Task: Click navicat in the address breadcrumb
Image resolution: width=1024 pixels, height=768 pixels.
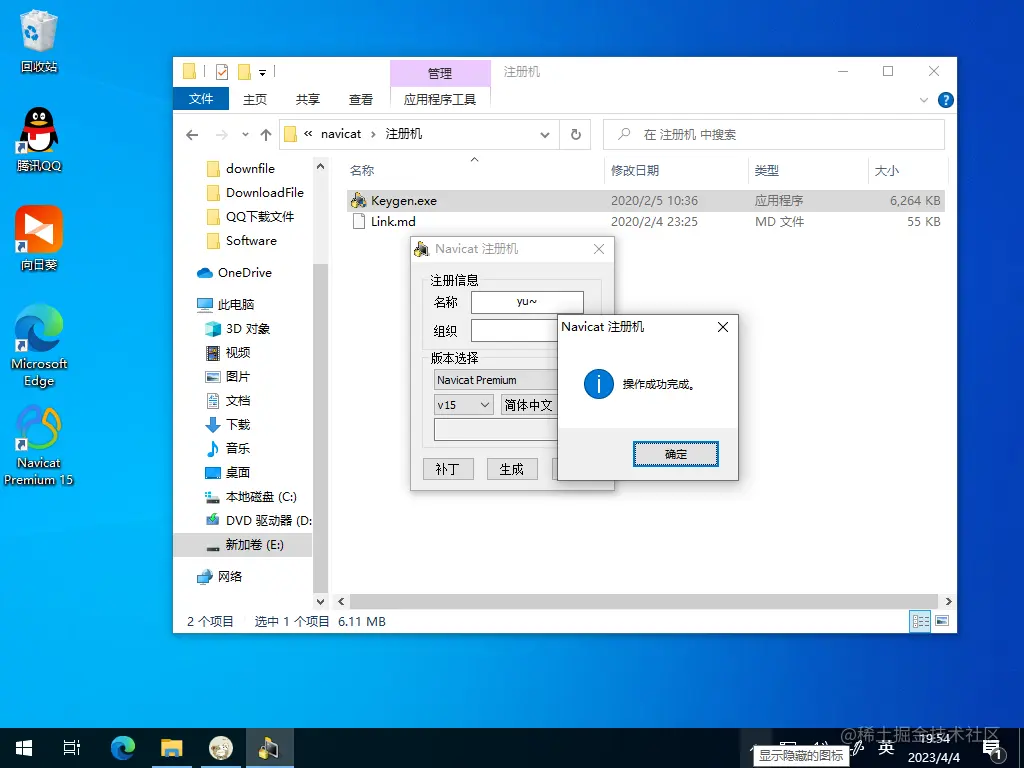Action: (341, 134)
